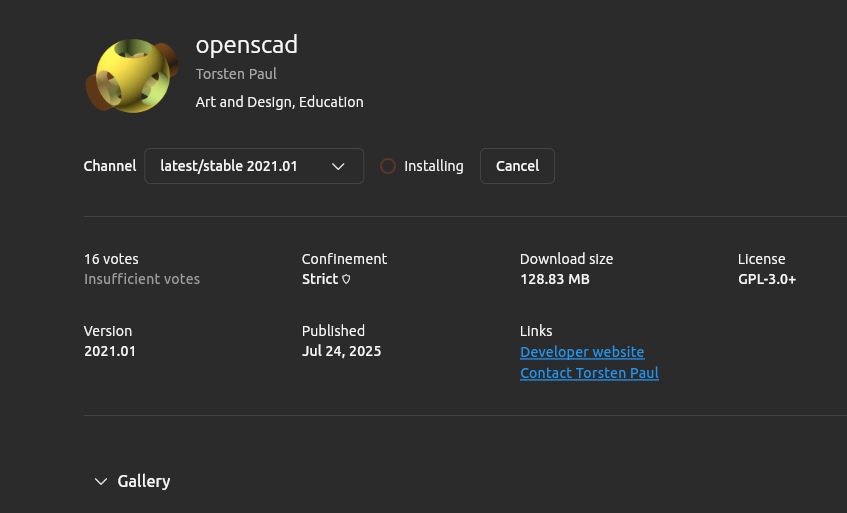
Task: Select the Art and Design, Education categories text
Action: [x=279, y=102]
